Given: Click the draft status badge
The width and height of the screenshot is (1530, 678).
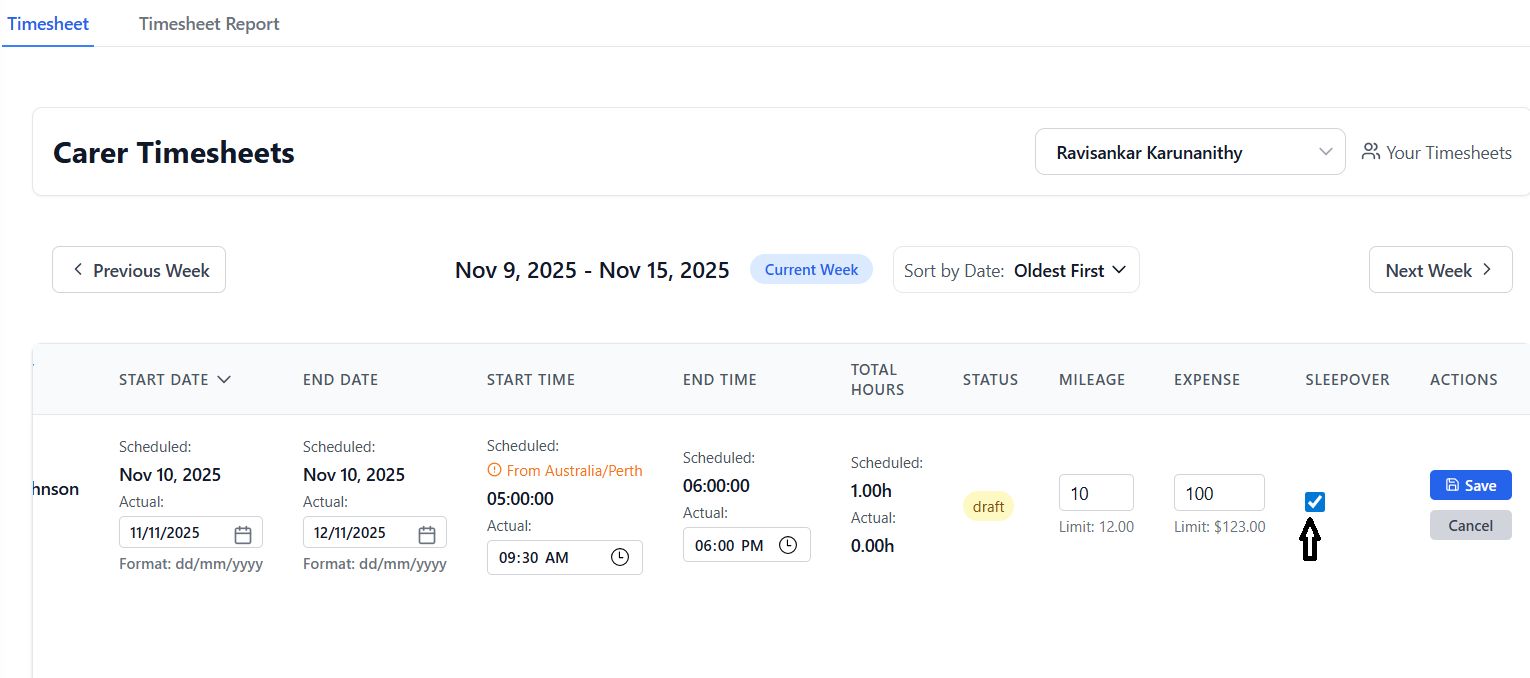Looking at the screenshot, I should [x=988, y=506].
